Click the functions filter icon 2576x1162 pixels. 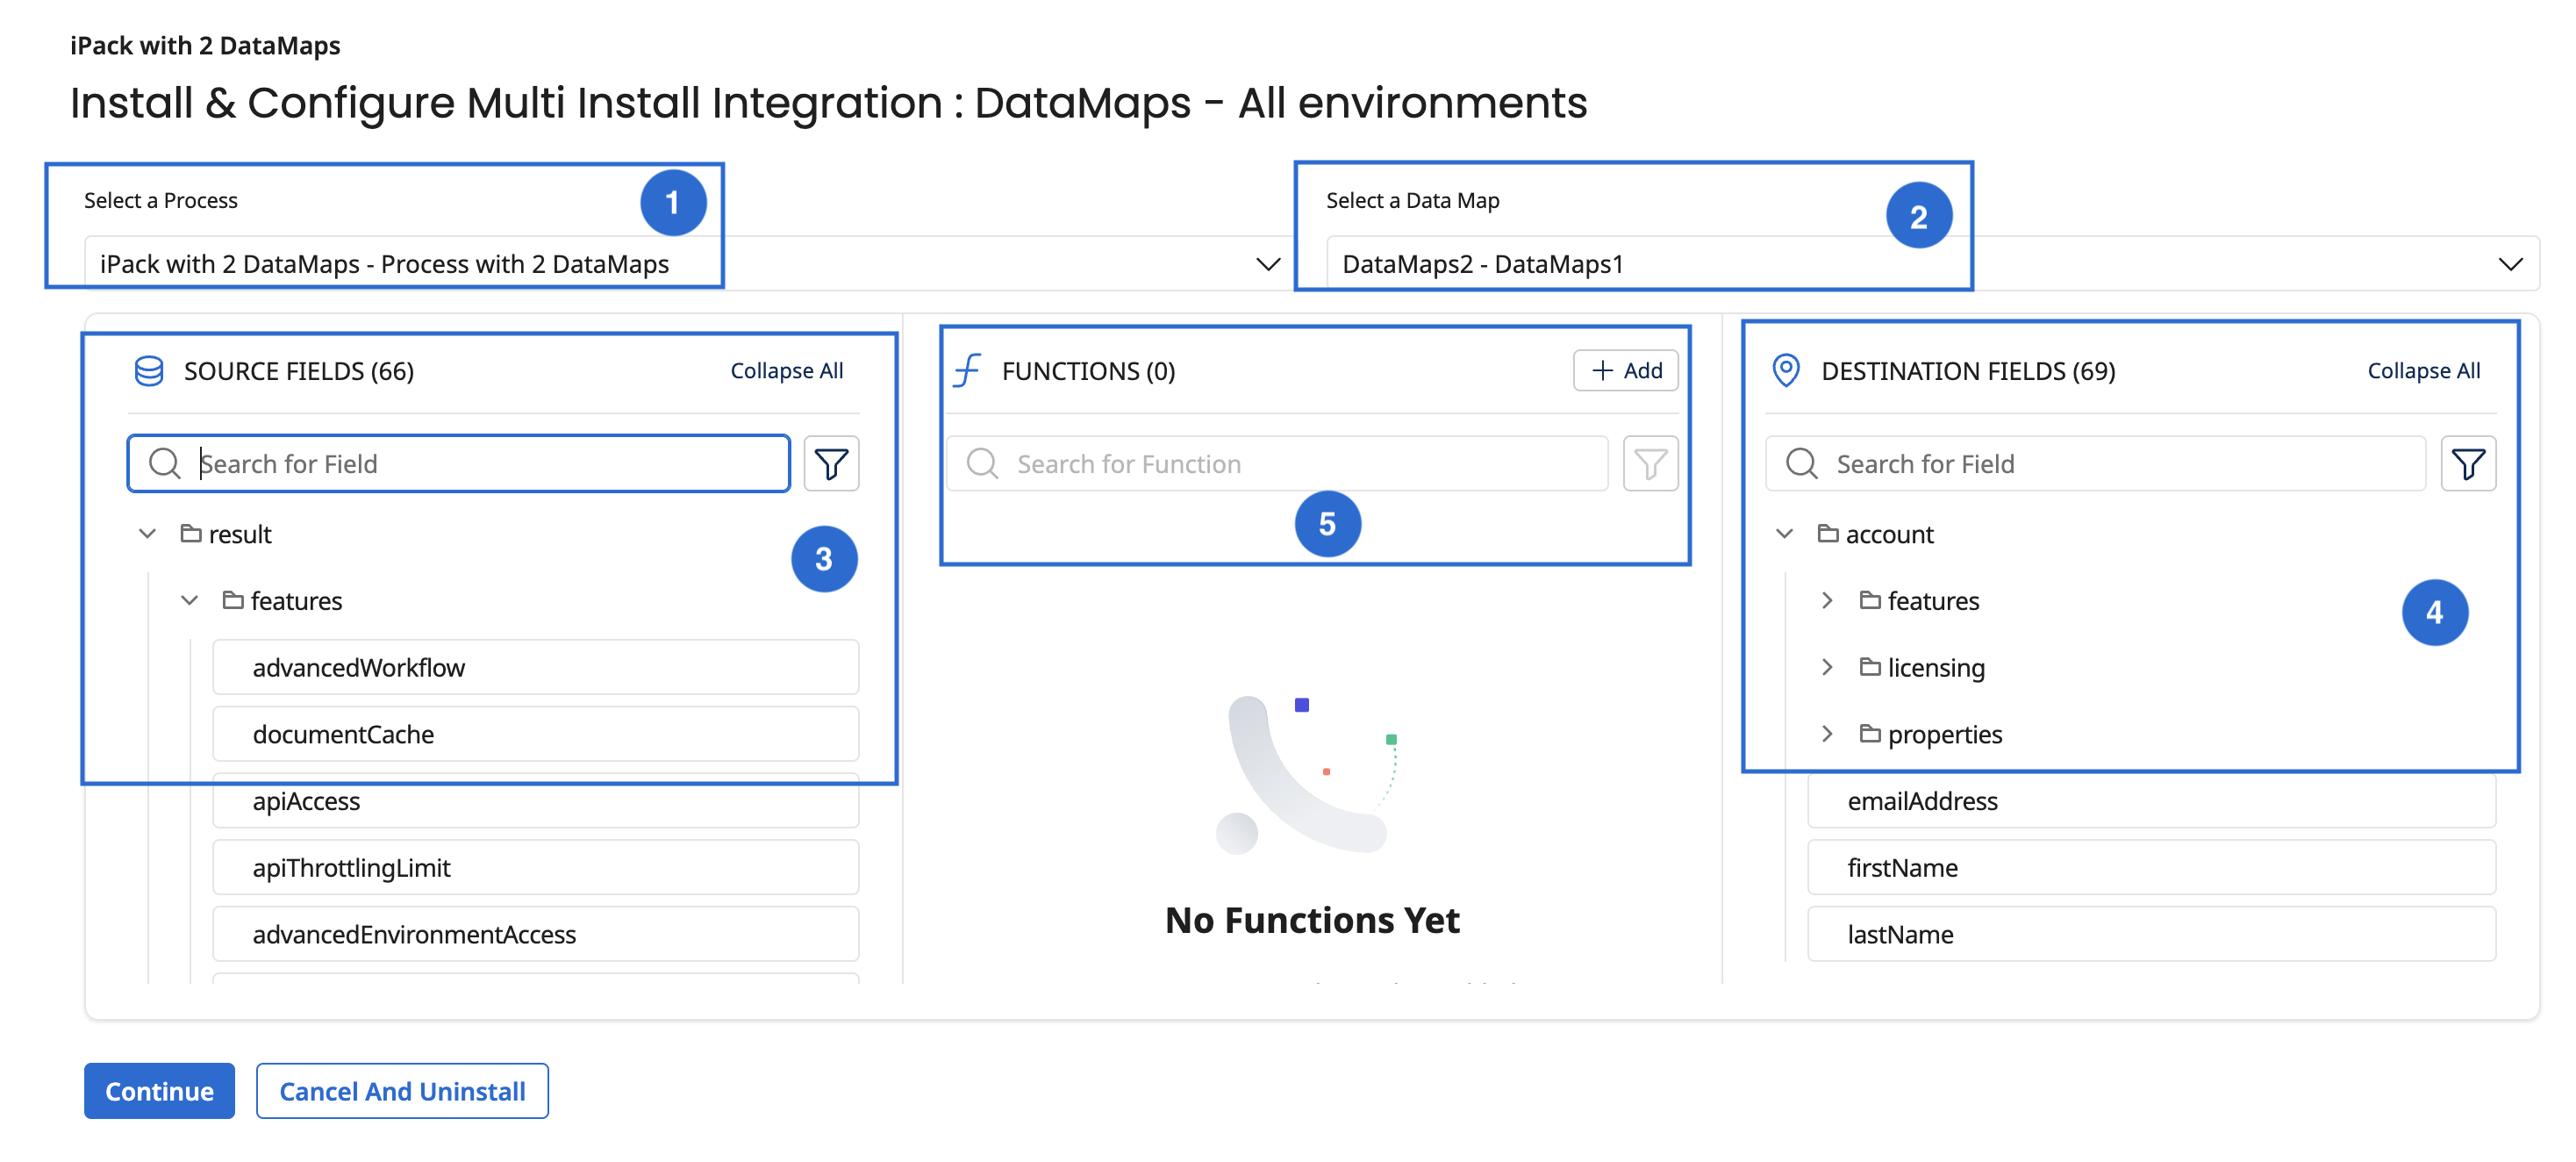click(x=1650, y=463)
